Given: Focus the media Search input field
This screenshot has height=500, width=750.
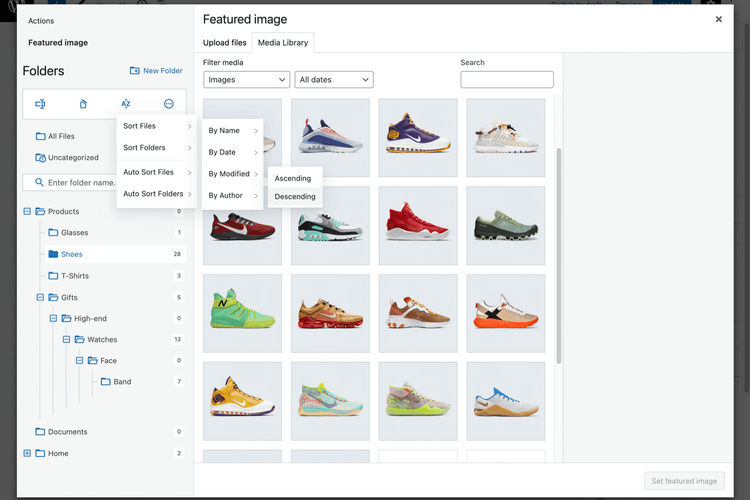Looking at the screenshot, I should coord(507,79).
